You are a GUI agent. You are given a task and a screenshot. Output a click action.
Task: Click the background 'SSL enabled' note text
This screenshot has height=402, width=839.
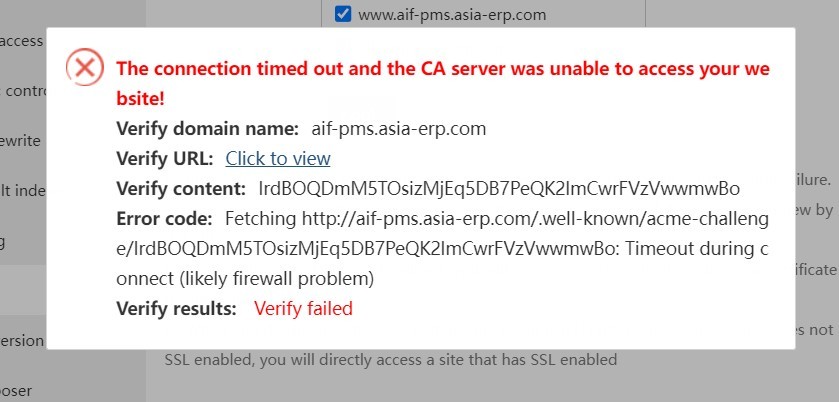(x=390, y=359)
